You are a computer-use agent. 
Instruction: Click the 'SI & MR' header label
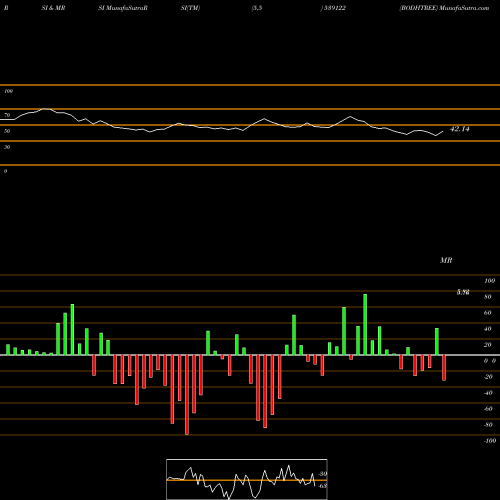(x=53, y=8)
